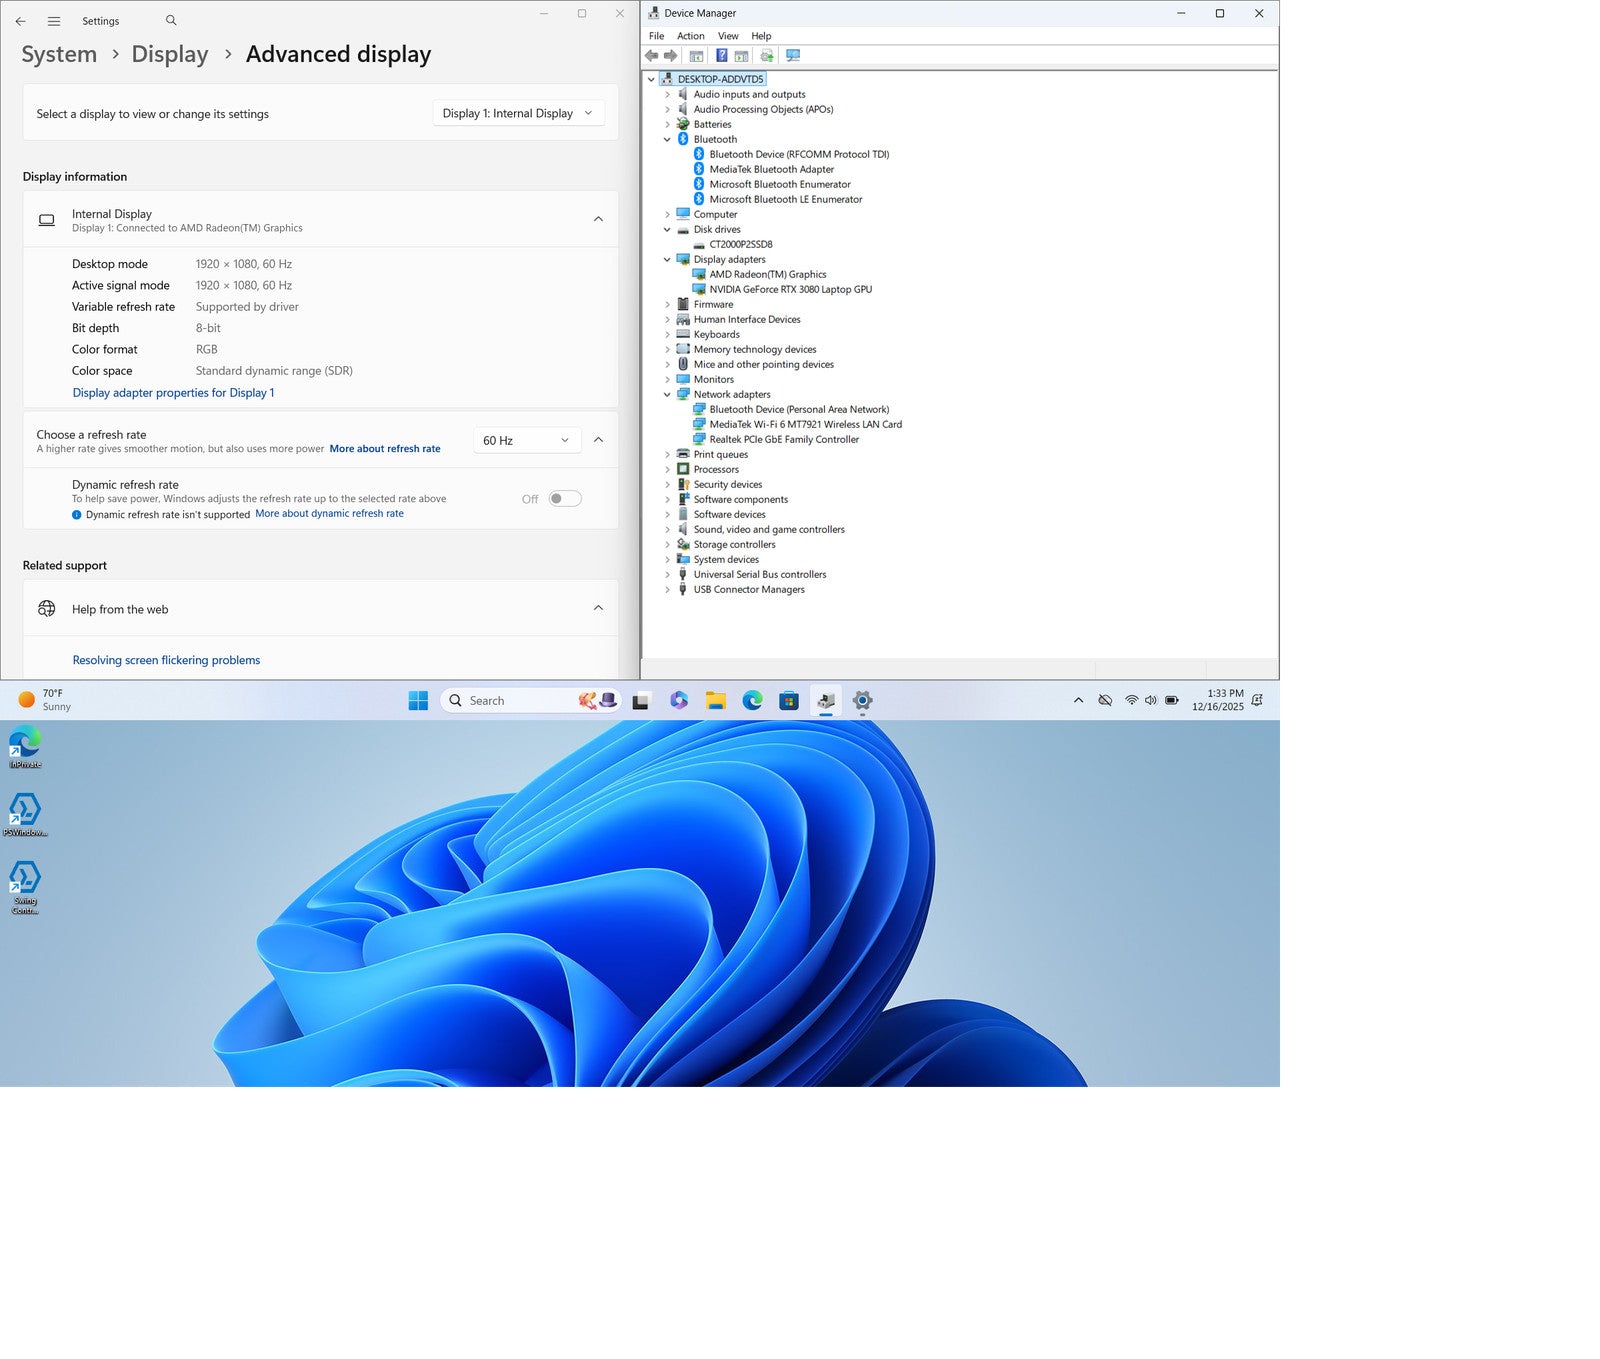Click the Help toolbar icon in Device Manager
This screenshot has width=1600, height=1359.
[x=721, y=56]
